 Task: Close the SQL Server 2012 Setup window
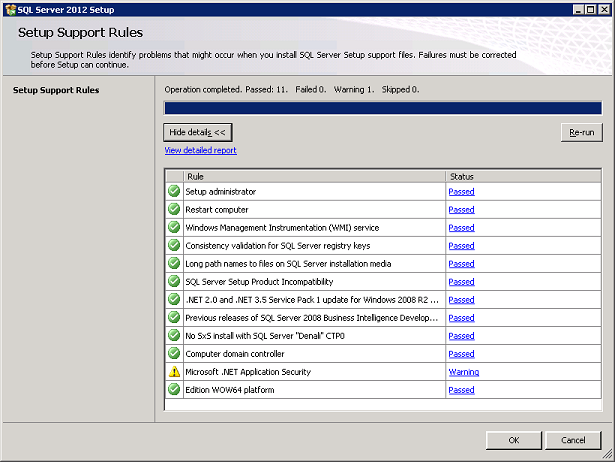604,9
